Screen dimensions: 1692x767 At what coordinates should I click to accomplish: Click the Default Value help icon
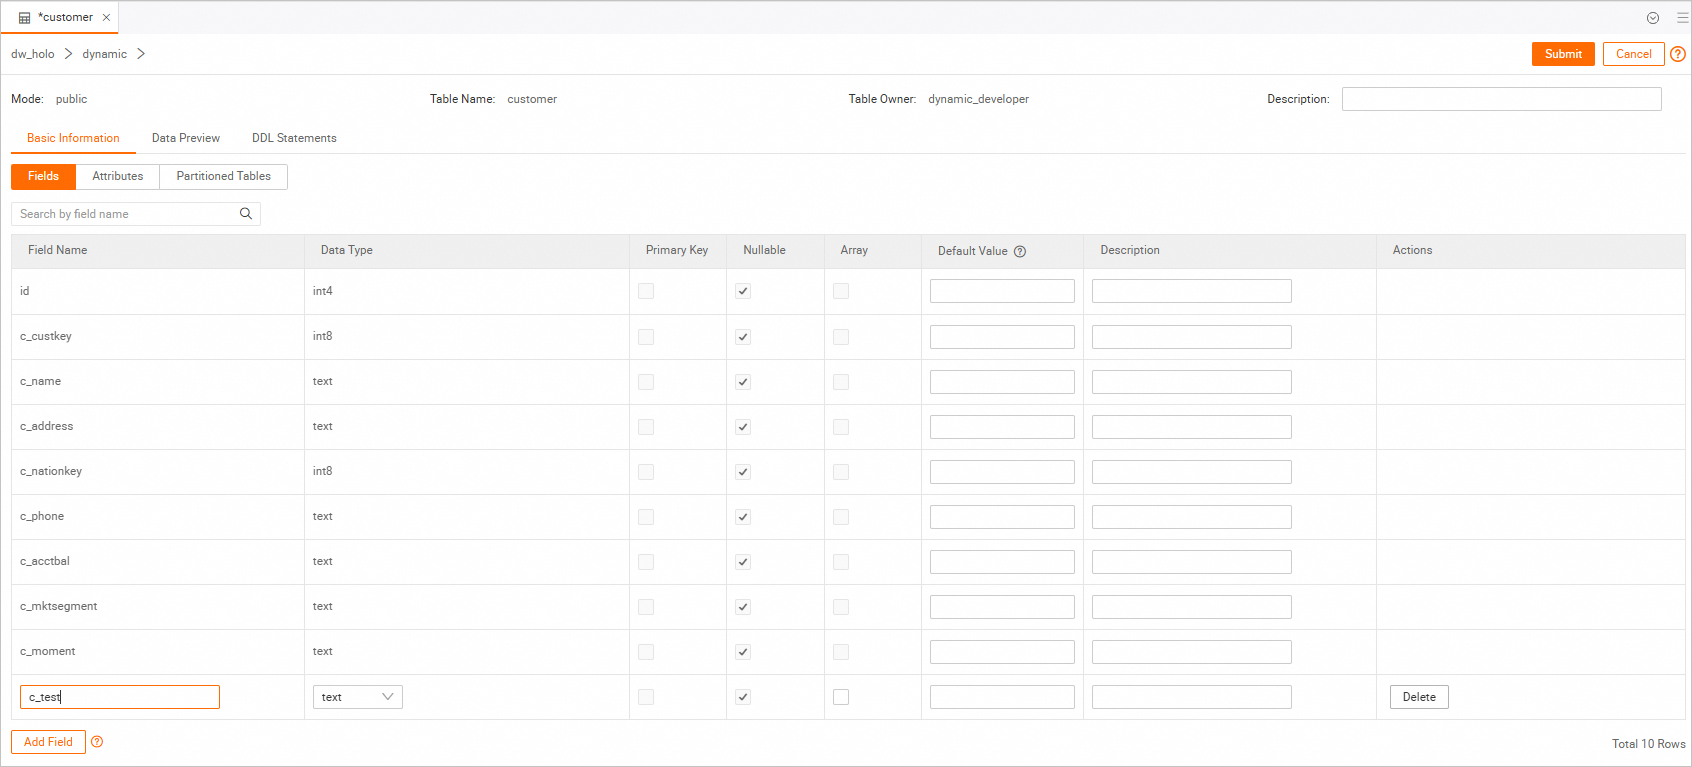pos(1020,252)
